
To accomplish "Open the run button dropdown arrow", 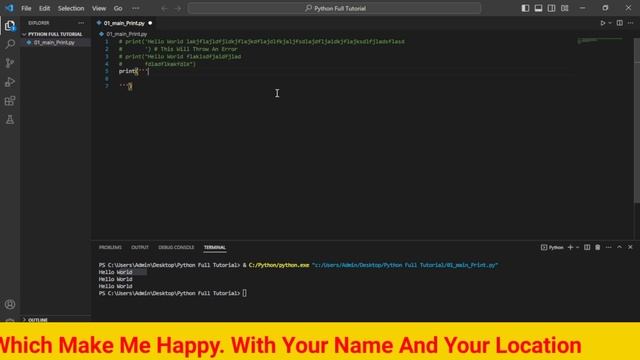I will [610, 23].
